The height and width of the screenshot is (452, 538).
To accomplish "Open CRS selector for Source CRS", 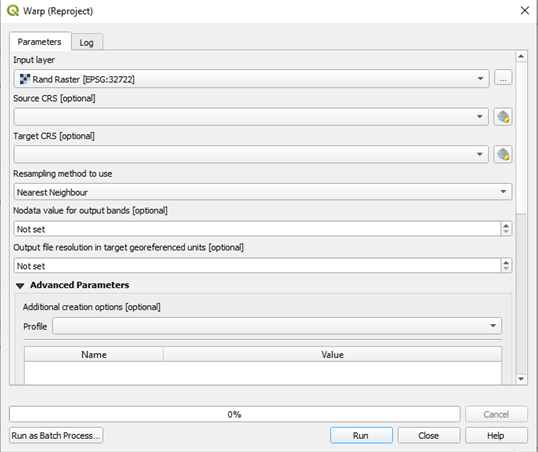I will tap(503, 117).
